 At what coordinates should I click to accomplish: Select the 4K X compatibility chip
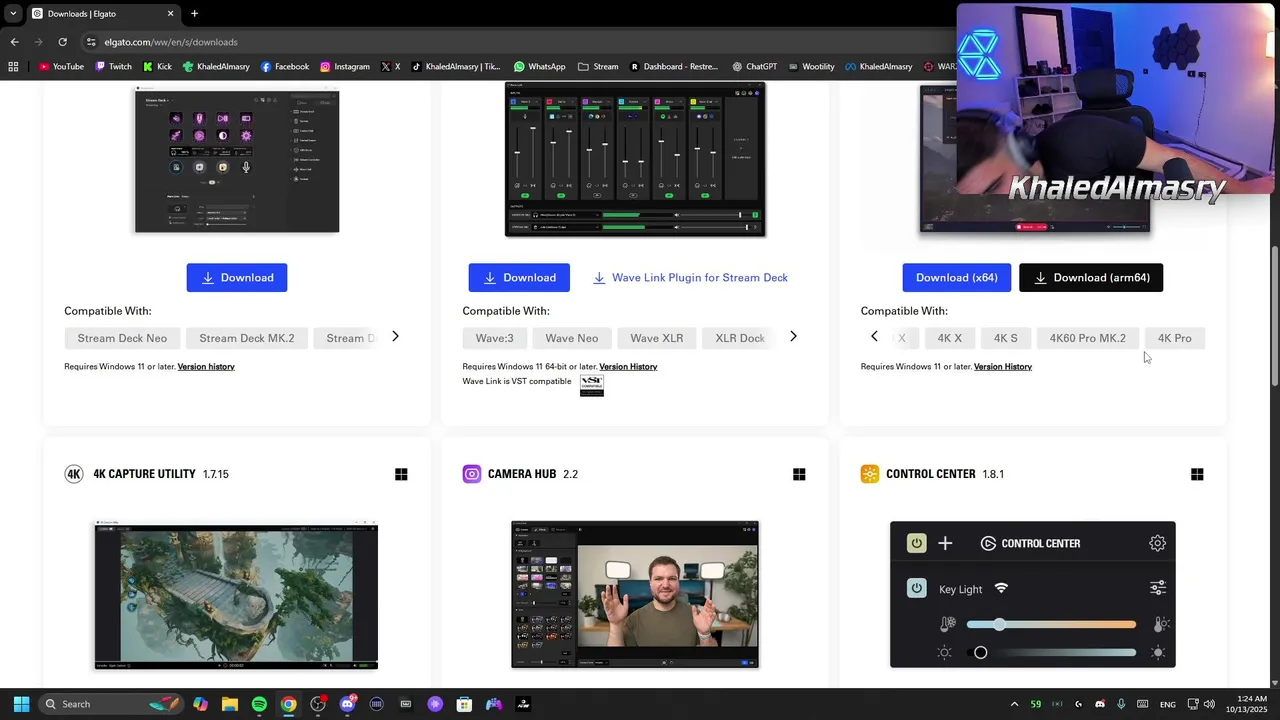click(950, 338)
